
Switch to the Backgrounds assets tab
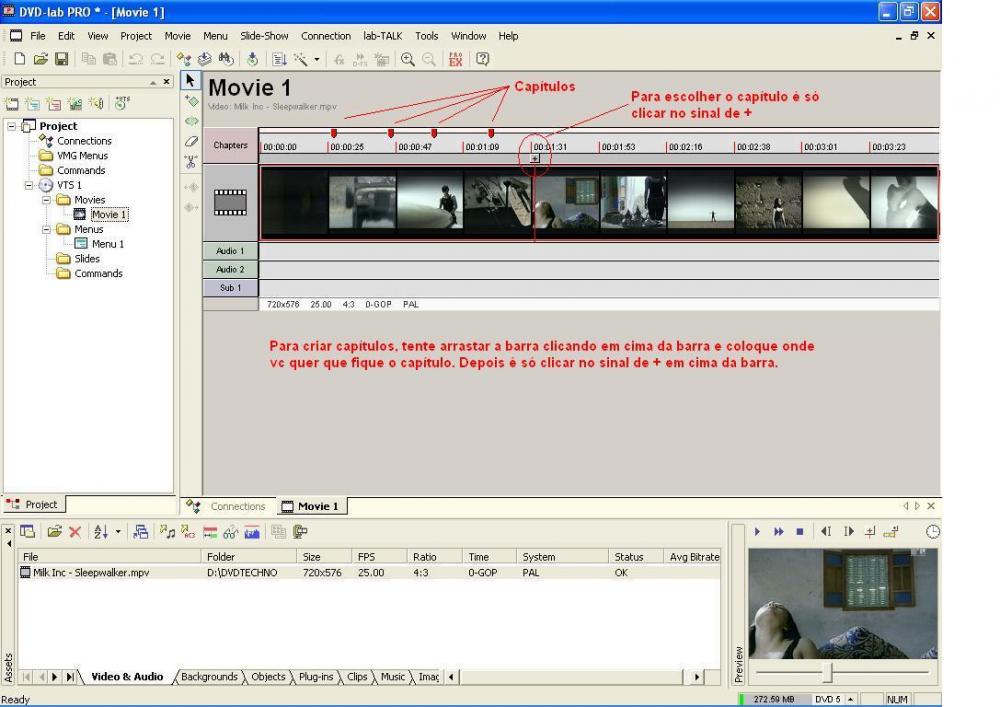[208, 677]
